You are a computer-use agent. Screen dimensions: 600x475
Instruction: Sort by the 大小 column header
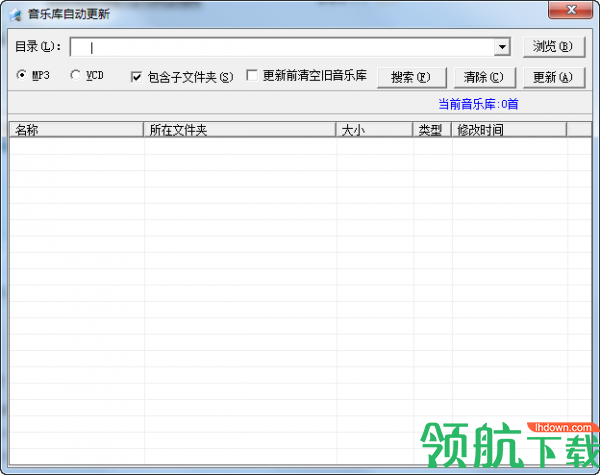coord(375,130)
